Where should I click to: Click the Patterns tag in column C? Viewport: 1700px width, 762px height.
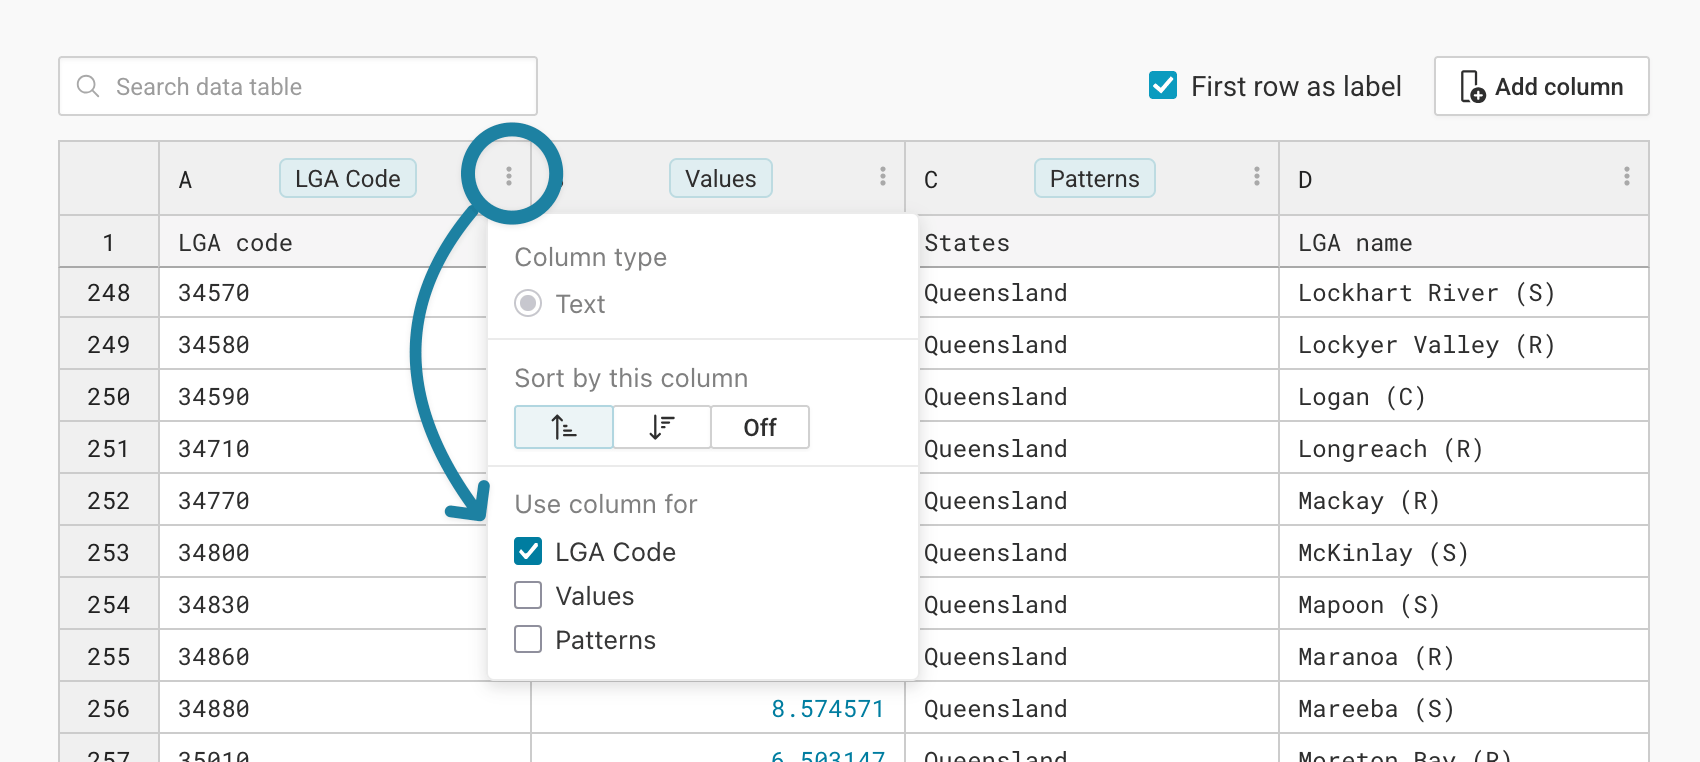click(1095, 178)
